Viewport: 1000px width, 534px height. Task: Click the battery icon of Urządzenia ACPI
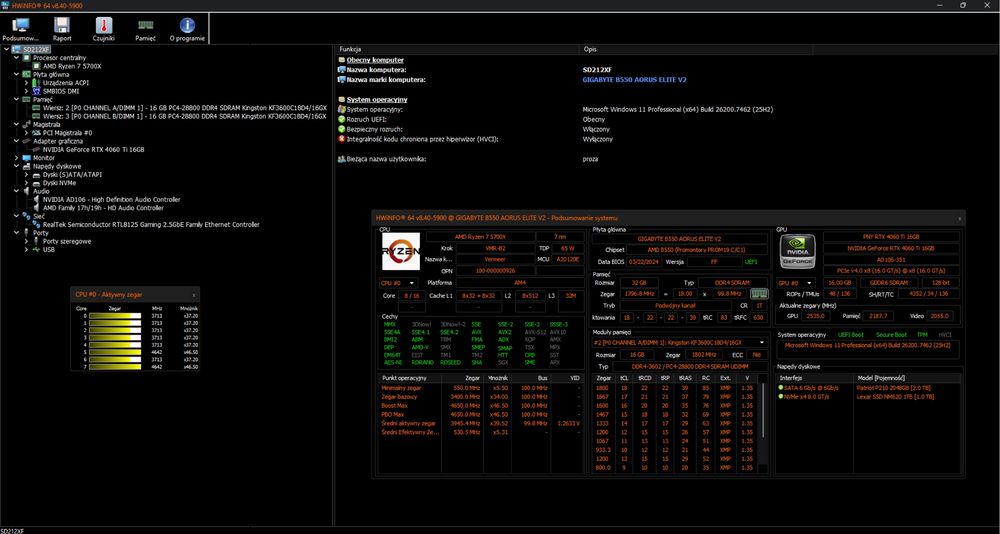coord(36,82)
